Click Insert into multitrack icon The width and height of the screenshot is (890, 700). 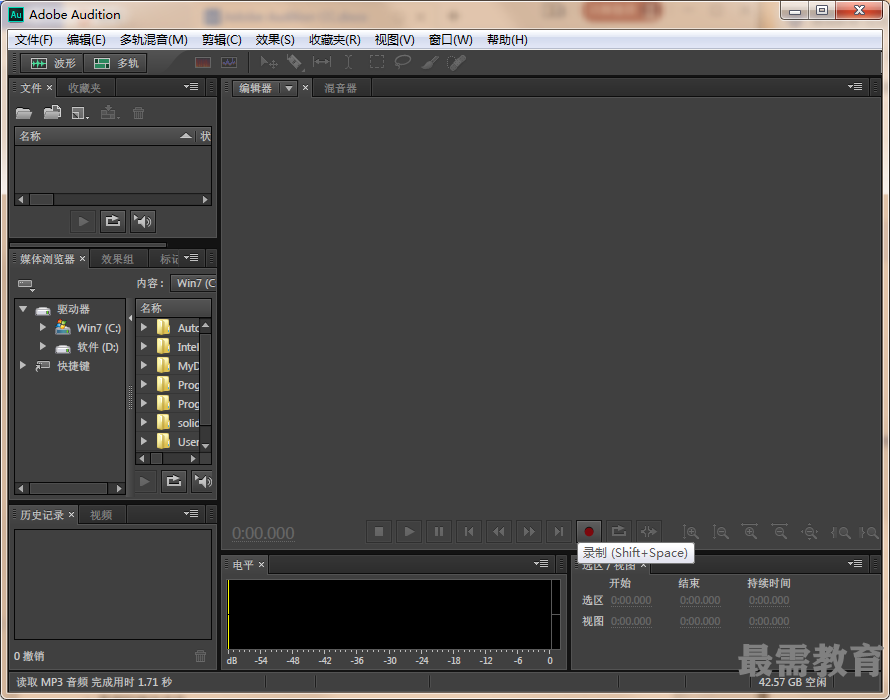pos(110,112)
